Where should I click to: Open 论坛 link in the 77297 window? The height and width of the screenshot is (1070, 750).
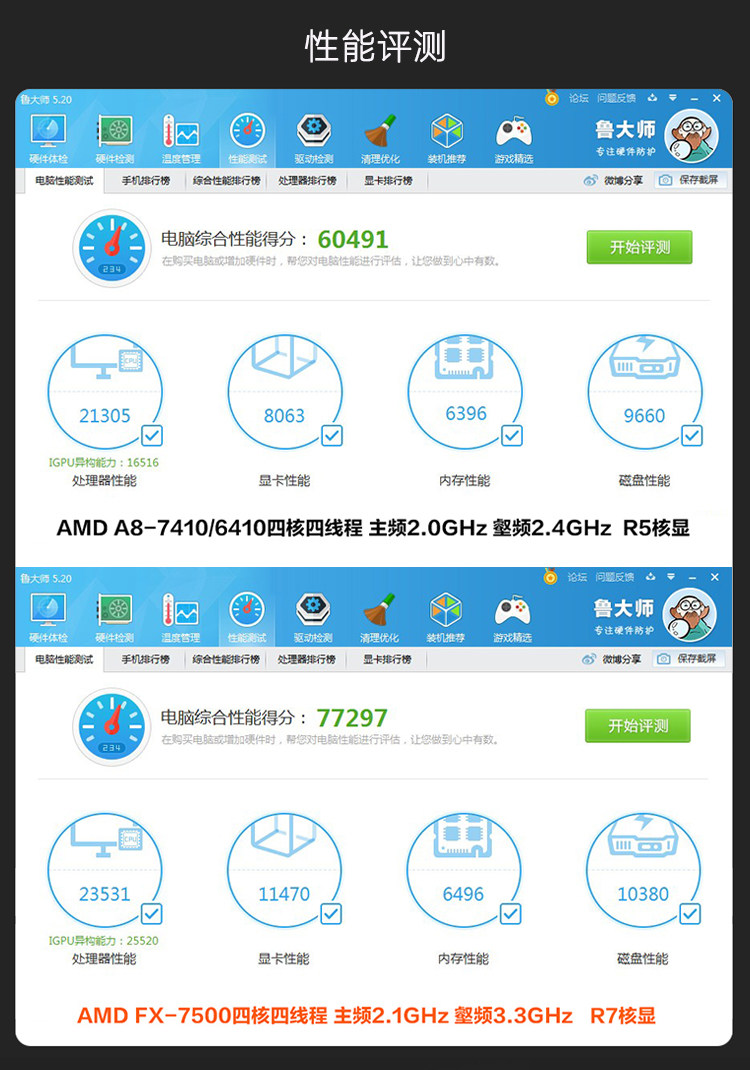click(577, 577)
